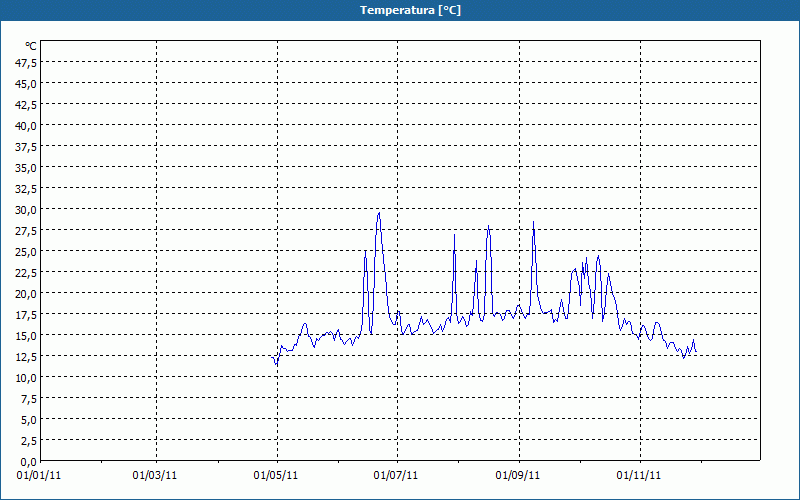Select the 22,5 y-axis label
The width and height of the screenshot is (800, 500).
pos(26,273)
